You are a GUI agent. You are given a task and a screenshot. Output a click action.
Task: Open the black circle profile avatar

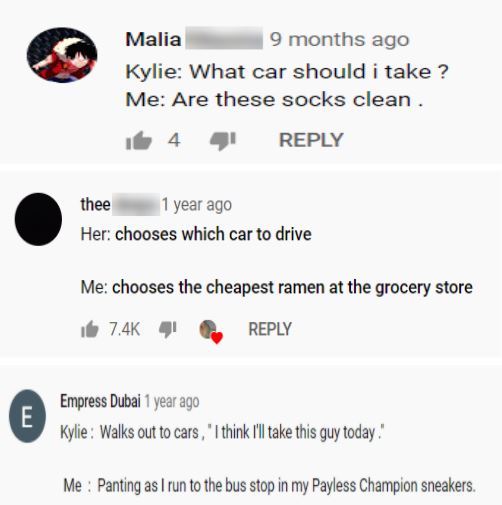coord(38,219)
